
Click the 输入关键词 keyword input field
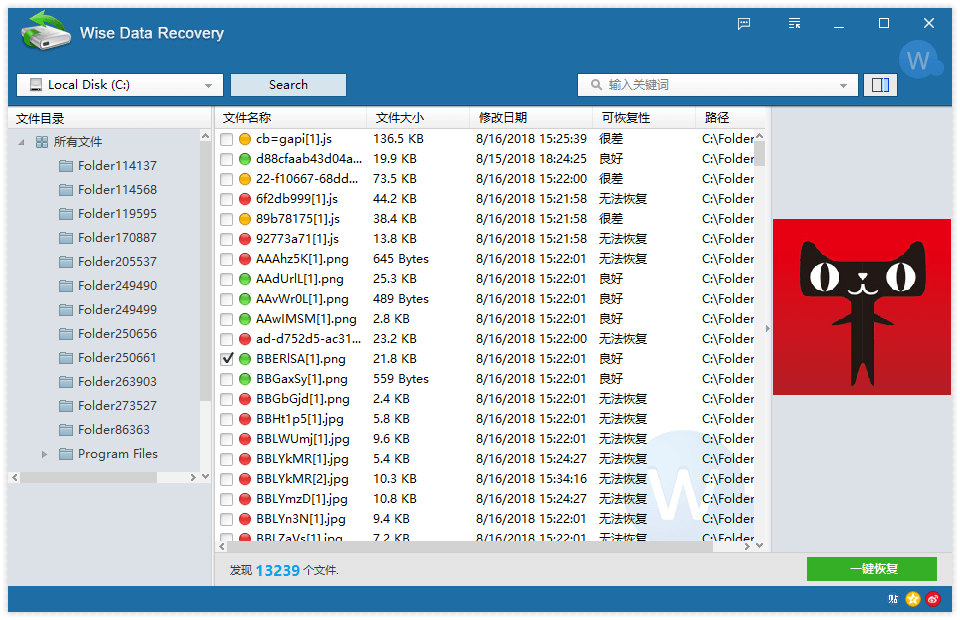pos(720,84)
